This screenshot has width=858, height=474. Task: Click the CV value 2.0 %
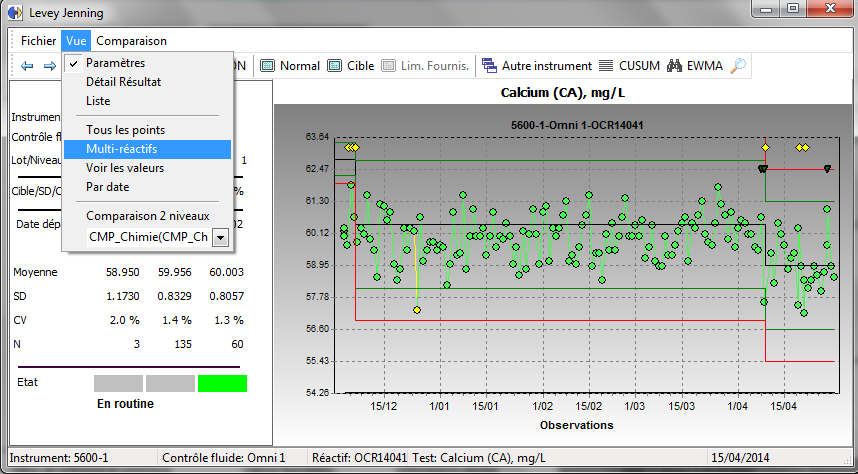pos(125,320)
